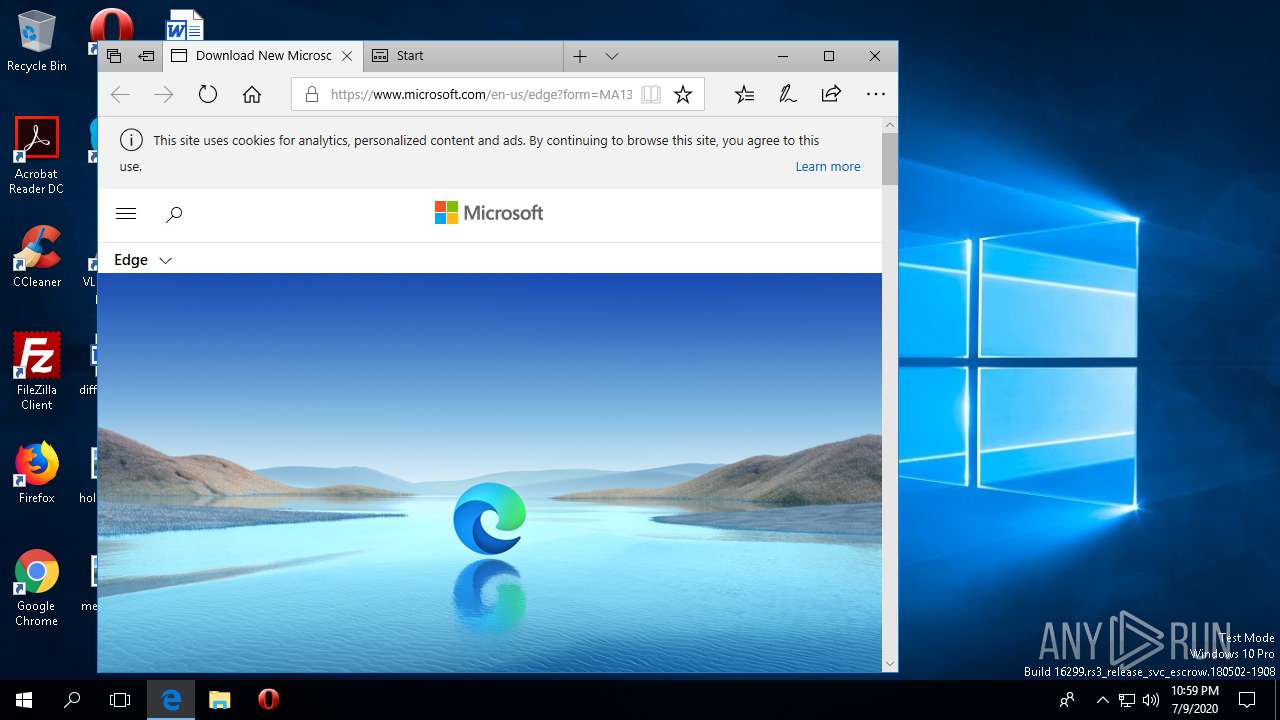Open the Learn more cookies link
Image resolution: width=1280 pixels, height=720 pixels.
point(828,167)
